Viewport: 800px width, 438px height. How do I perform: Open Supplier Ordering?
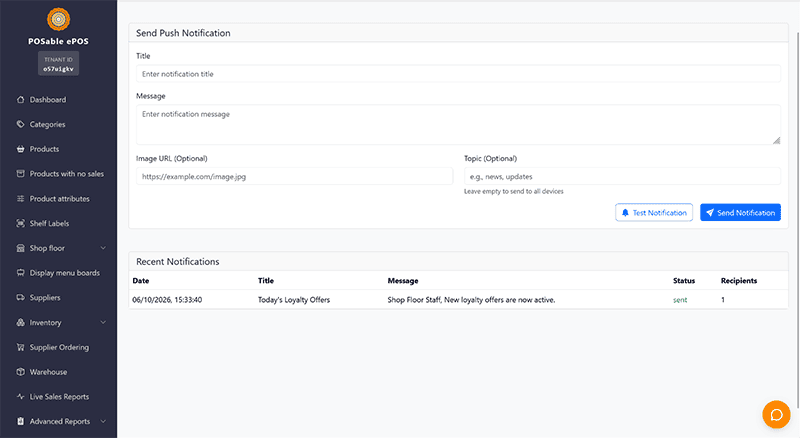(58, 347)
